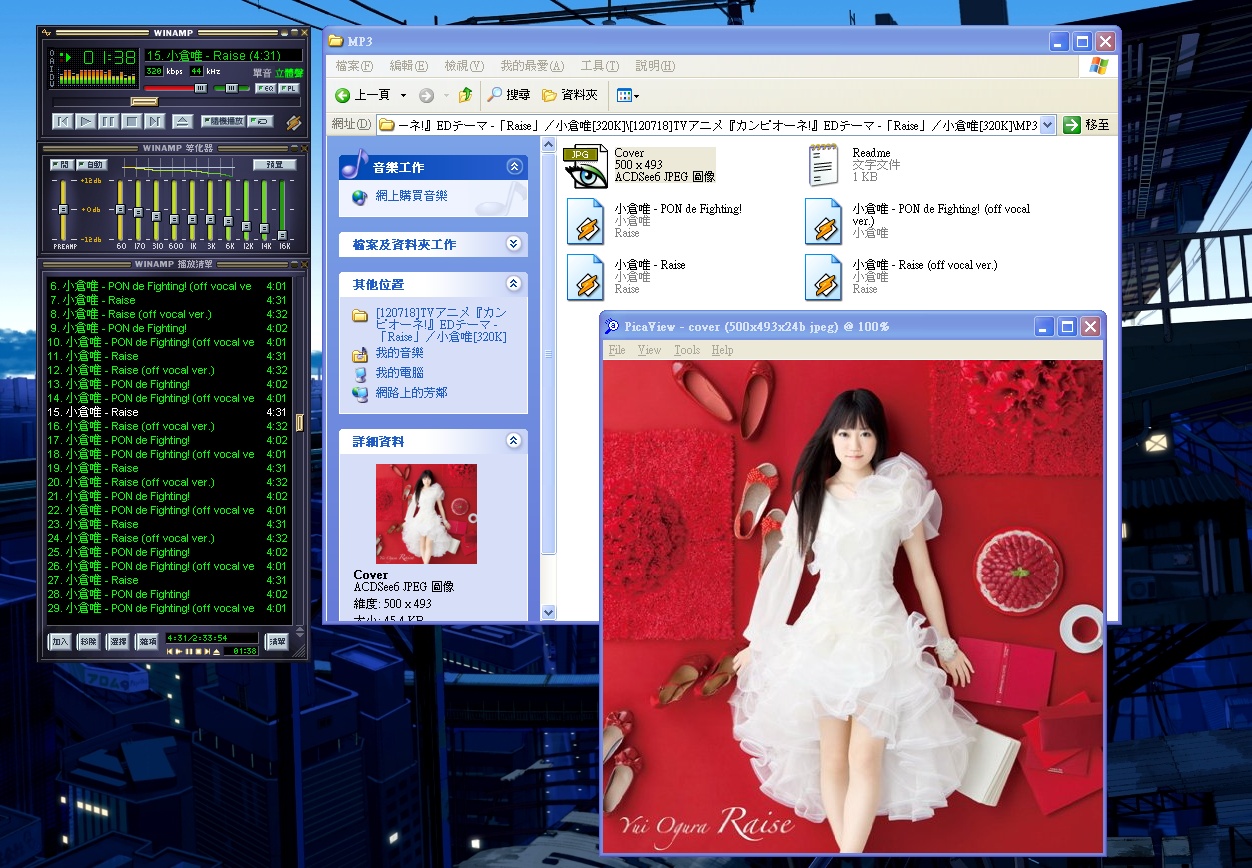Open the 我的最愛(A) favorites menu
The width and height of the screenshot is (1252, 868).
coord(532,66)
